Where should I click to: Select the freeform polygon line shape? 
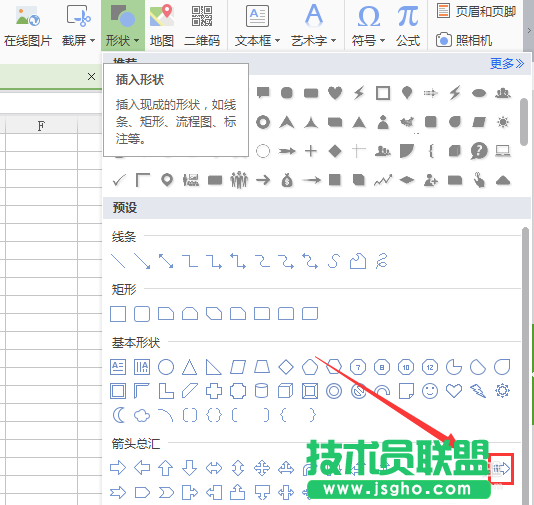358,261
